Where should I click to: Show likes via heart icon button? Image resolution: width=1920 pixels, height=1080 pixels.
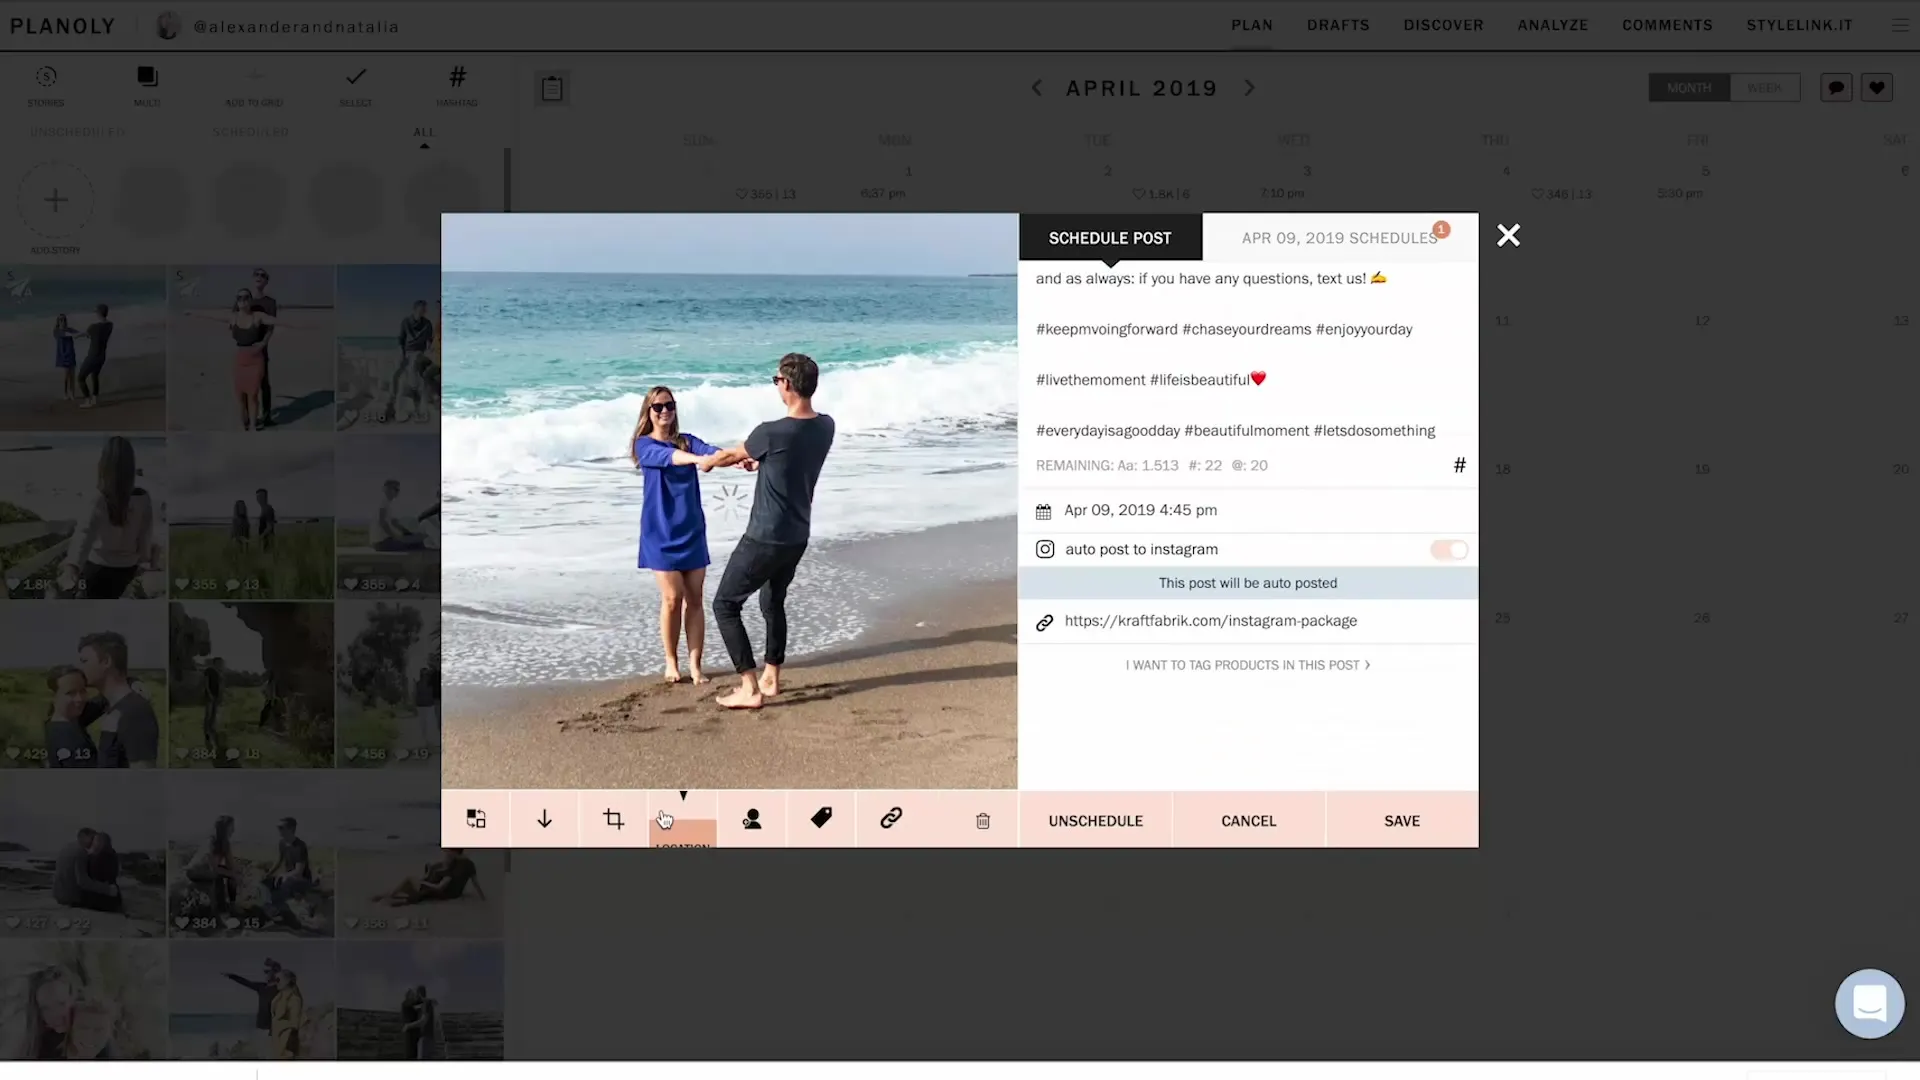(1877, 88)
